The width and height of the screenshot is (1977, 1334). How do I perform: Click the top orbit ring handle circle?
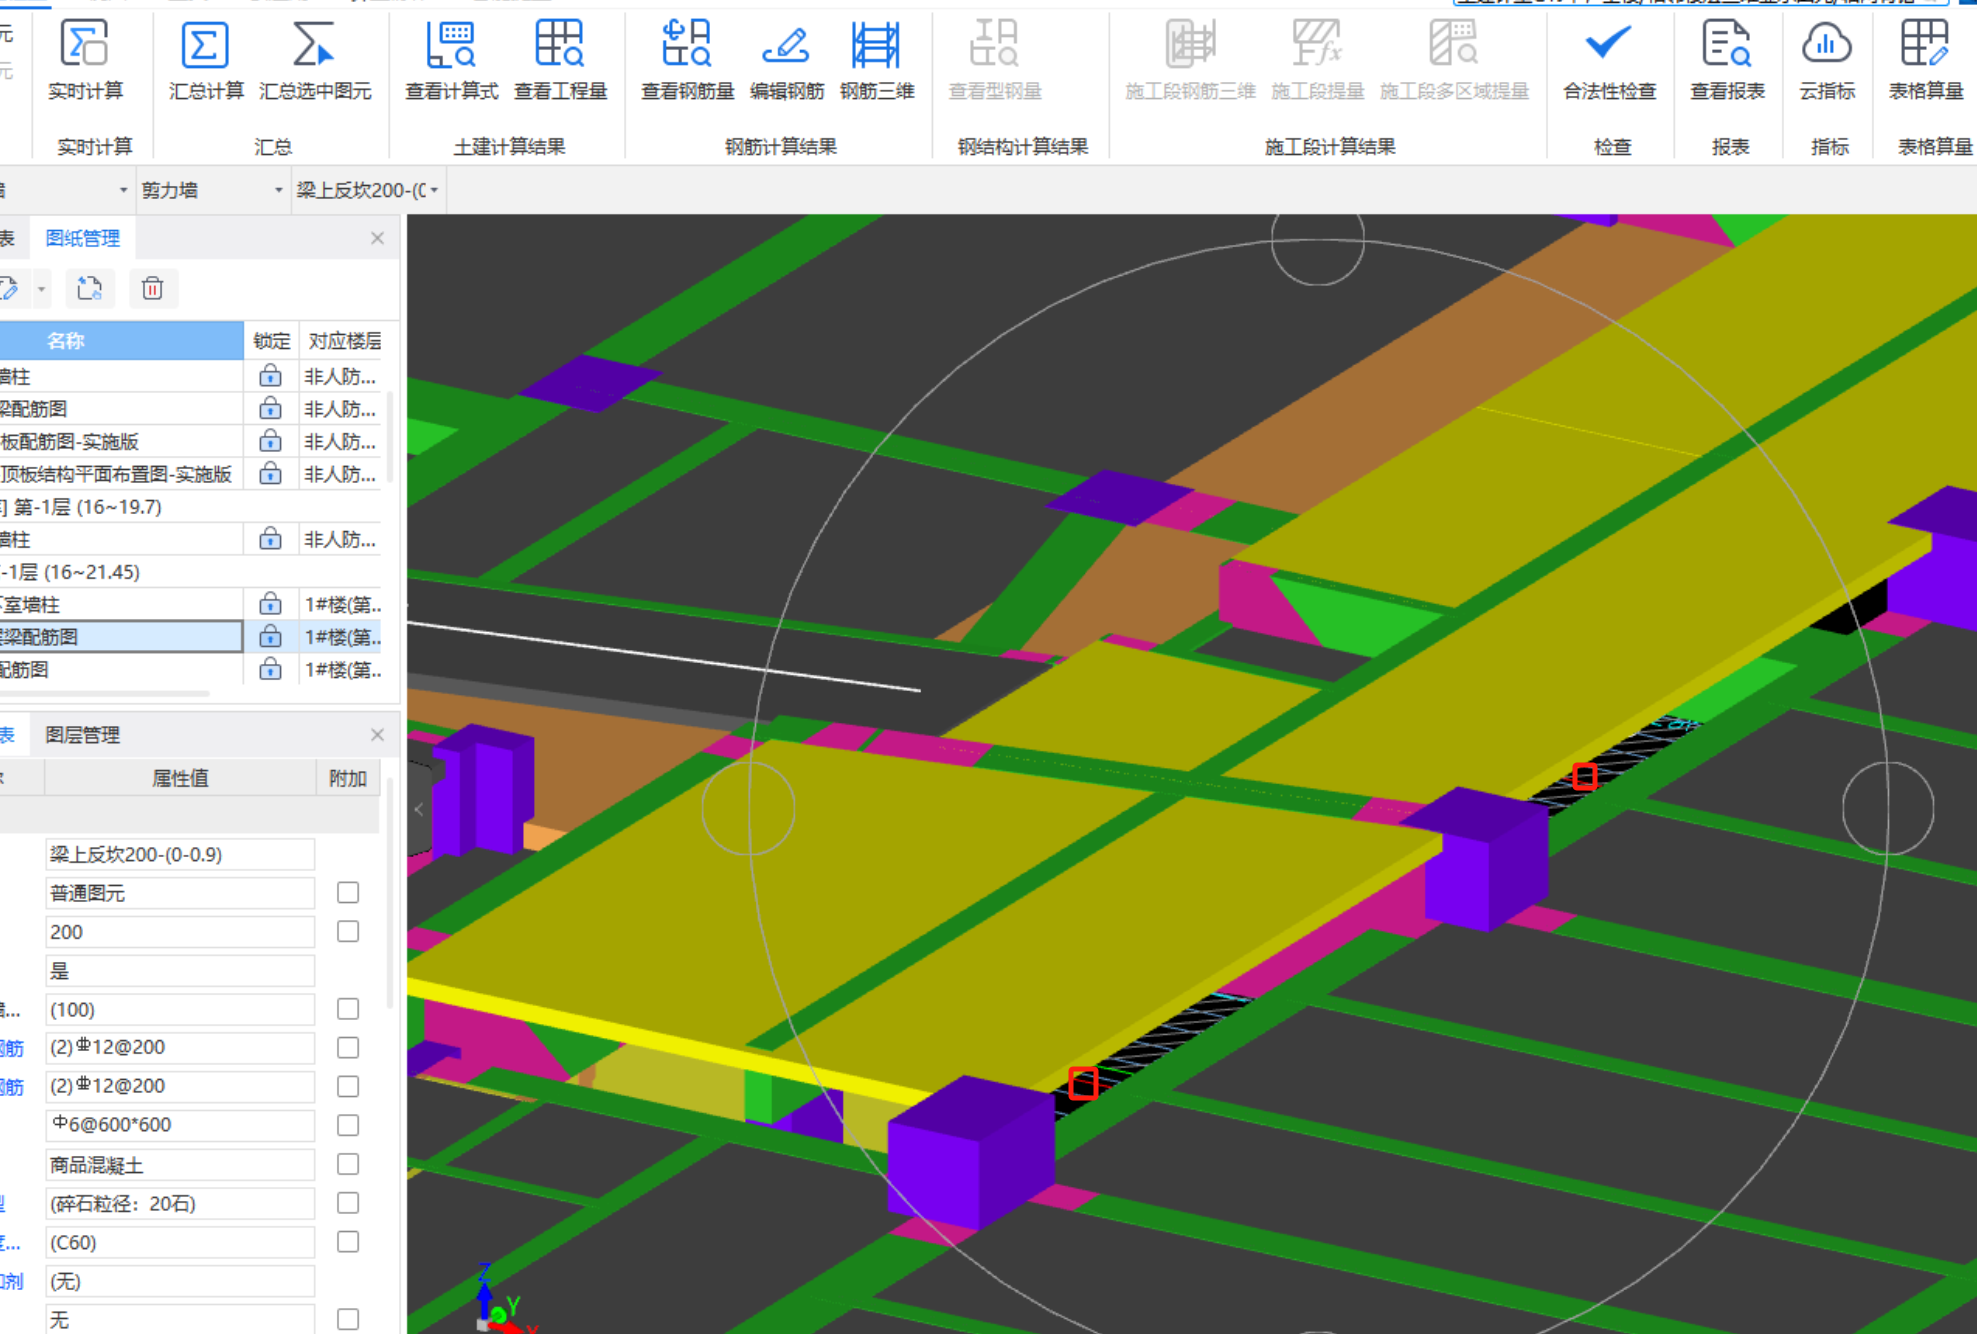tap(1318, 240)
